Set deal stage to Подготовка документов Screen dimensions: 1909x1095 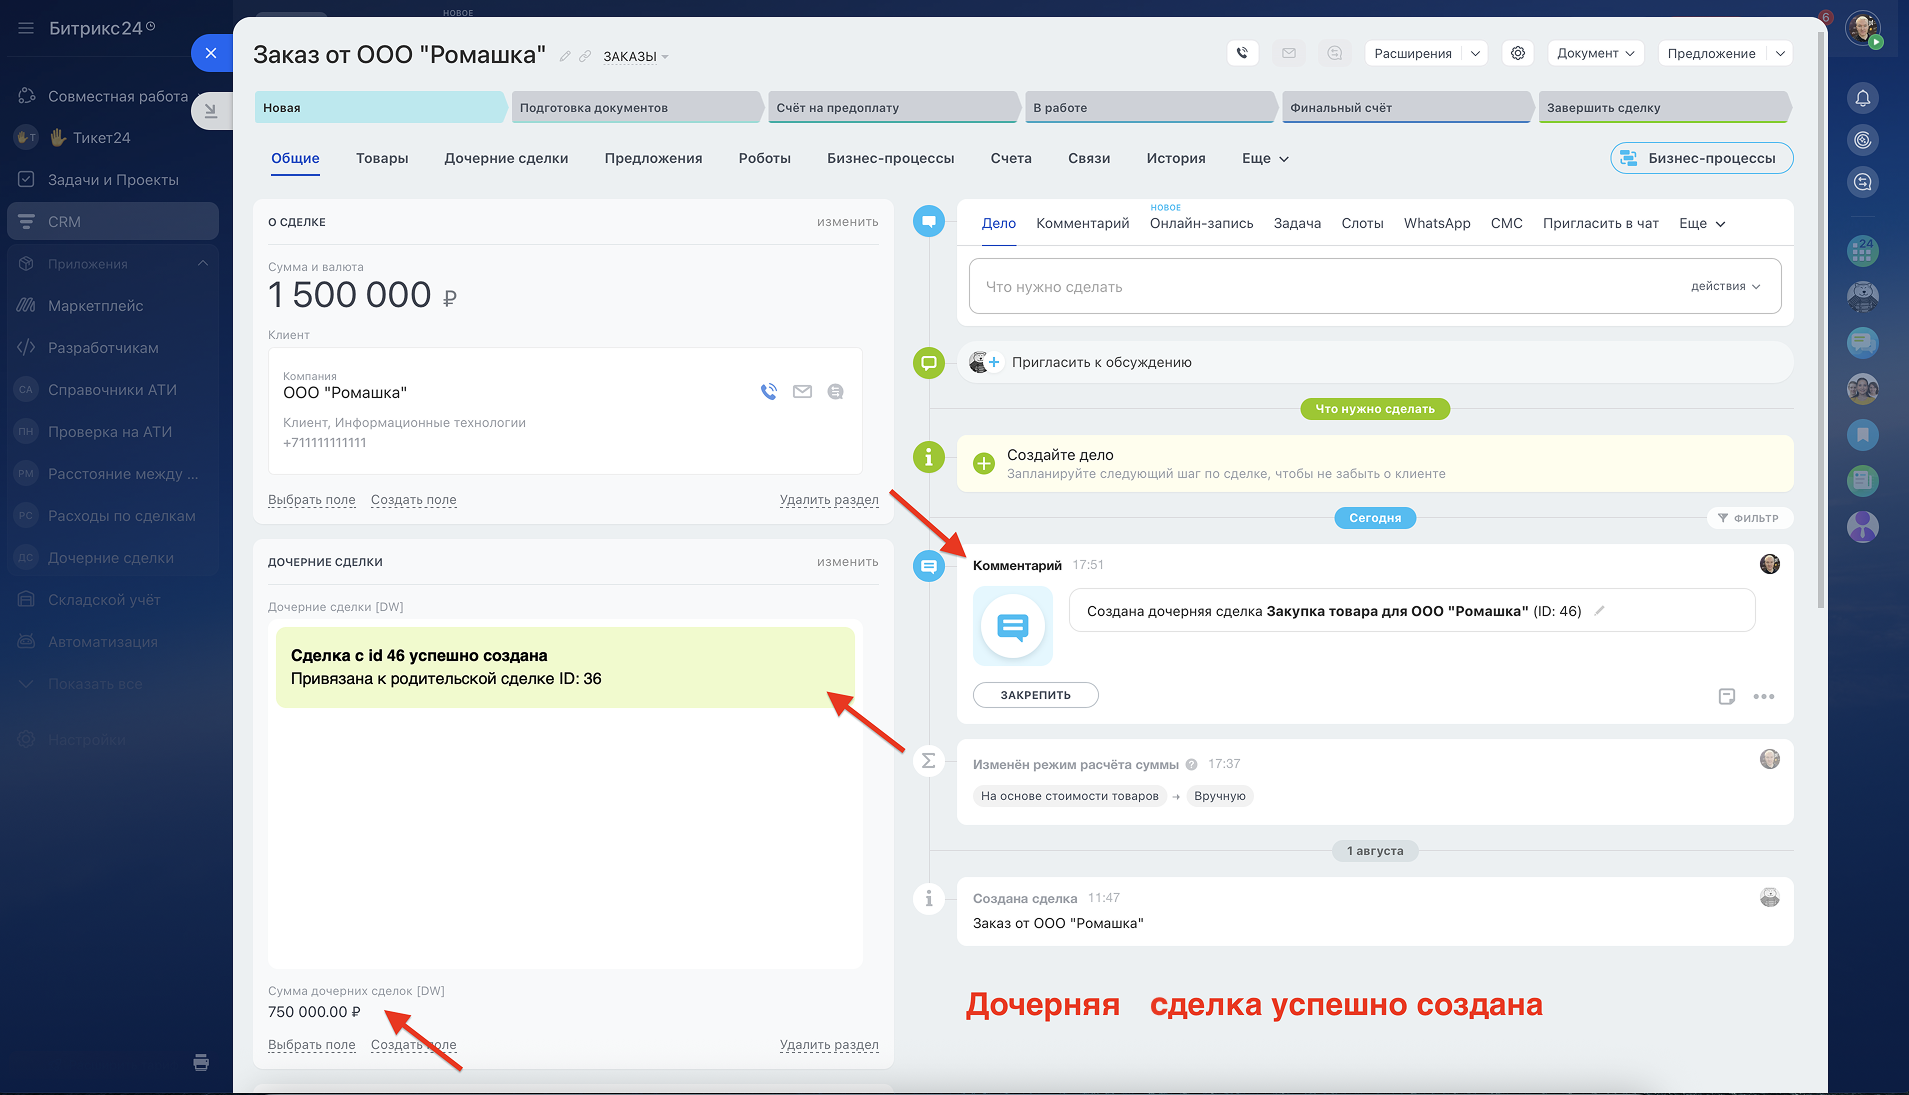635,107
